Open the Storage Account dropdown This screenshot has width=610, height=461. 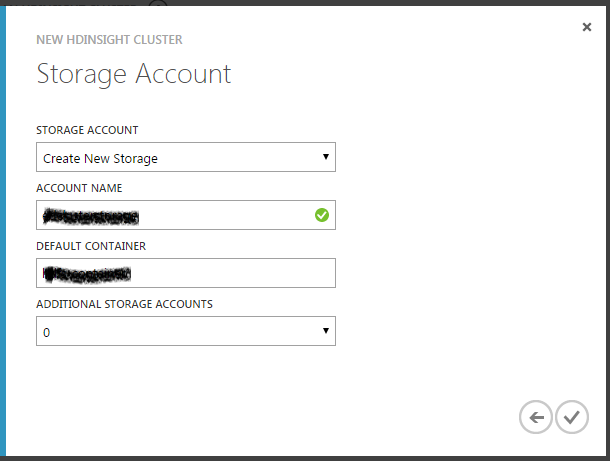click(x=185, y=158)
